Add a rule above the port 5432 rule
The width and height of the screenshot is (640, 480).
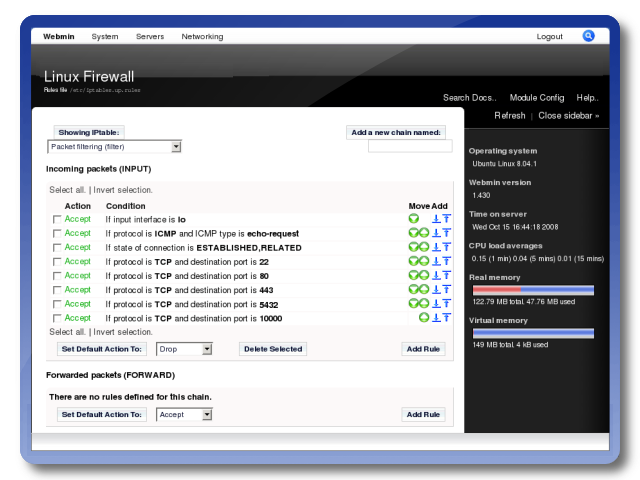(446, 304)
